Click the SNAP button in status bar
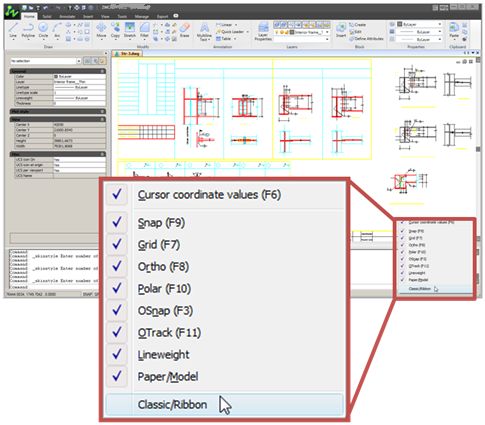Image resolution: width=485 pixels, height=425 pixels. 88,294
